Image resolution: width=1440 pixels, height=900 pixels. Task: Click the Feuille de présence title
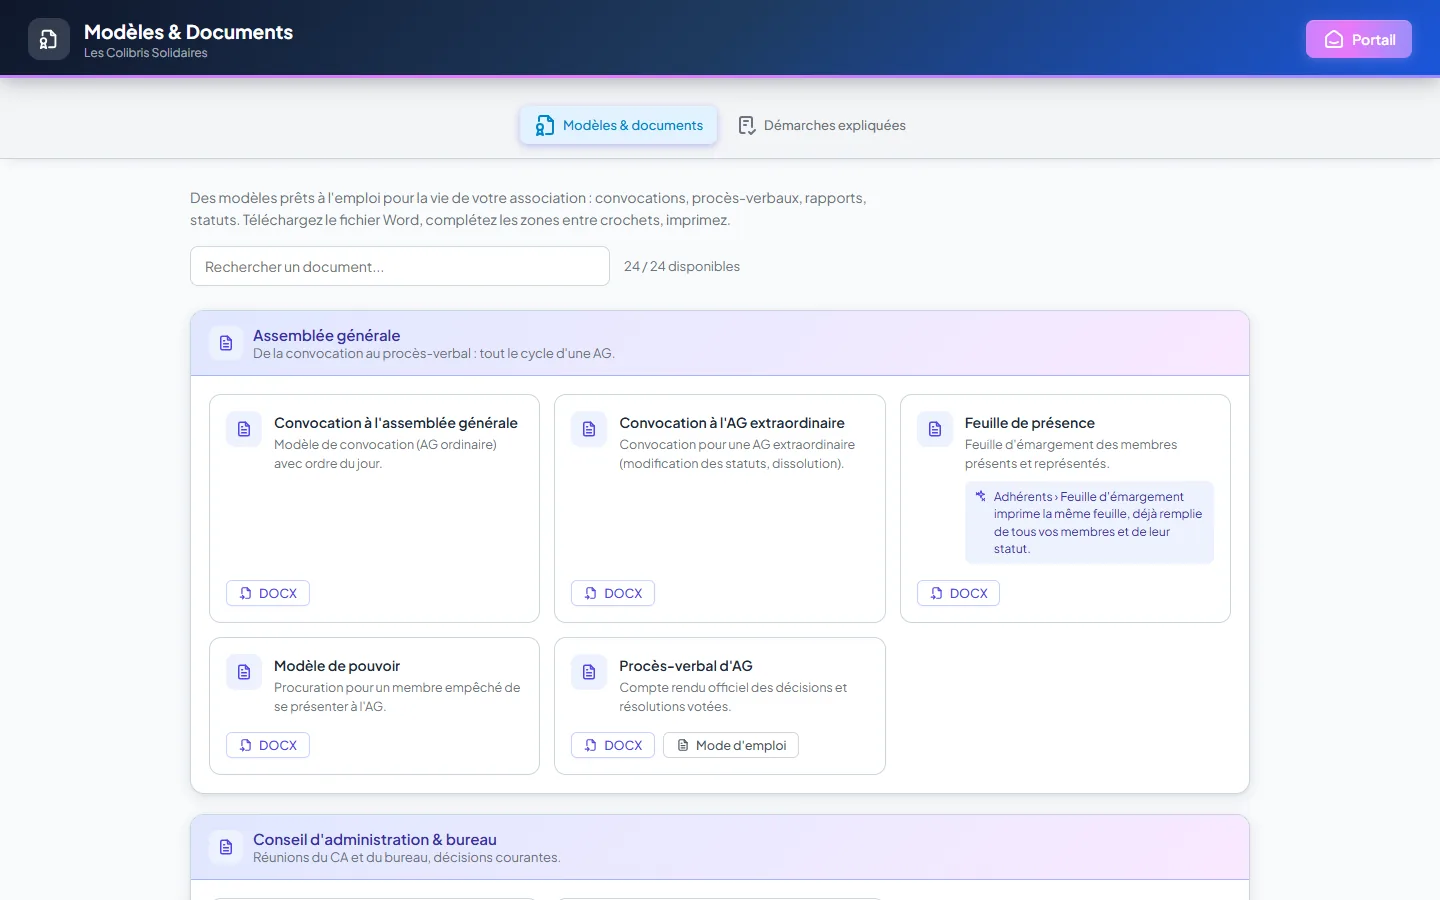[x=1030, y=423]
